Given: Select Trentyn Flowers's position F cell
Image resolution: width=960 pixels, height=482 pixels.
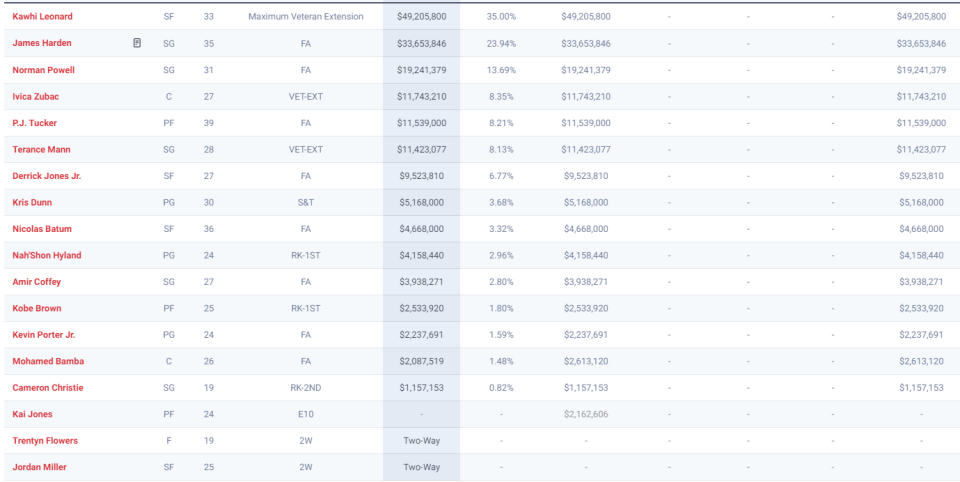Looking at the screenshot, I should coord(169,440).
